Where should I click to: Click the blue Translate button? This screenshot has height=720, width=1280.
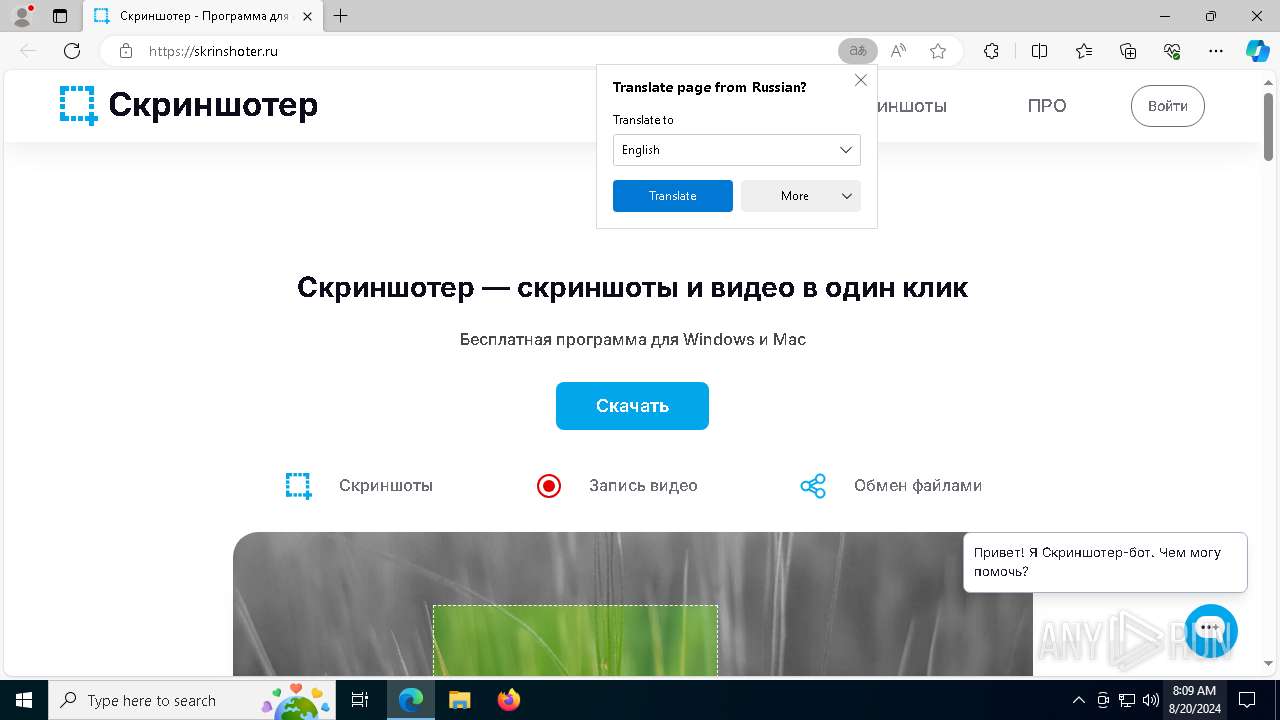(x=673, y=196)
